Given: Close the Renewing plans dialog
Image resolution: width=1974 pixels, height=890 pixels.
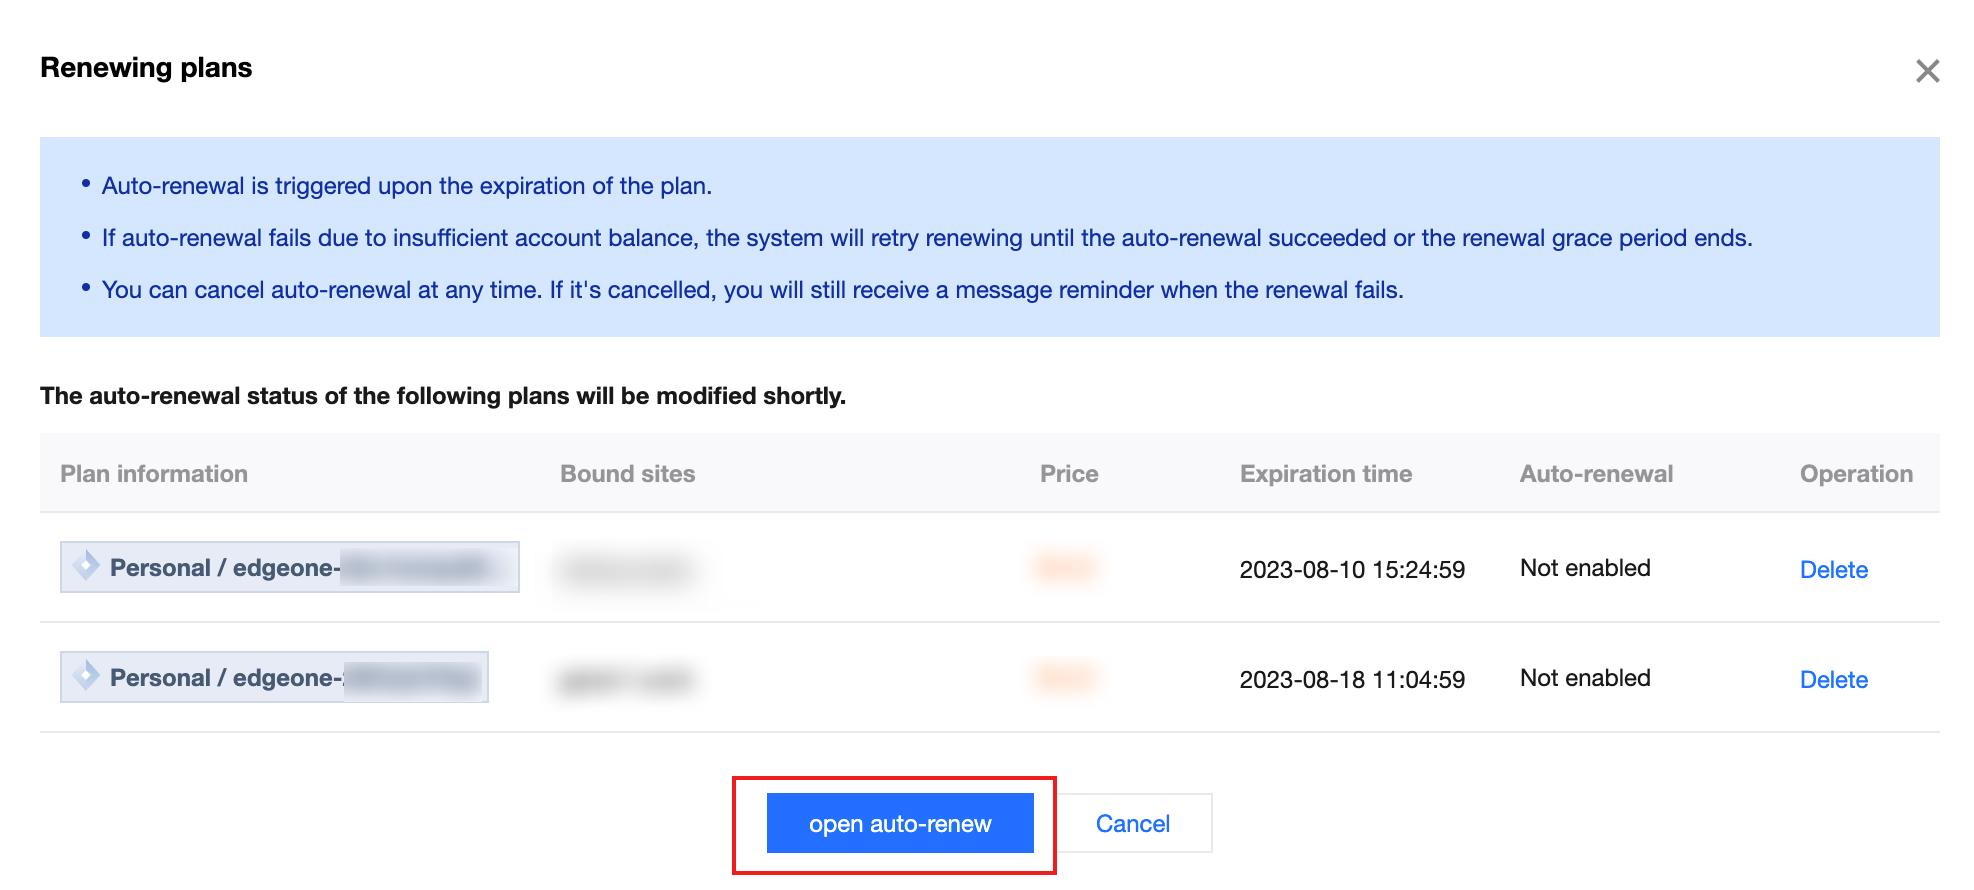Looking at the screenshot, I should 1927,71.
